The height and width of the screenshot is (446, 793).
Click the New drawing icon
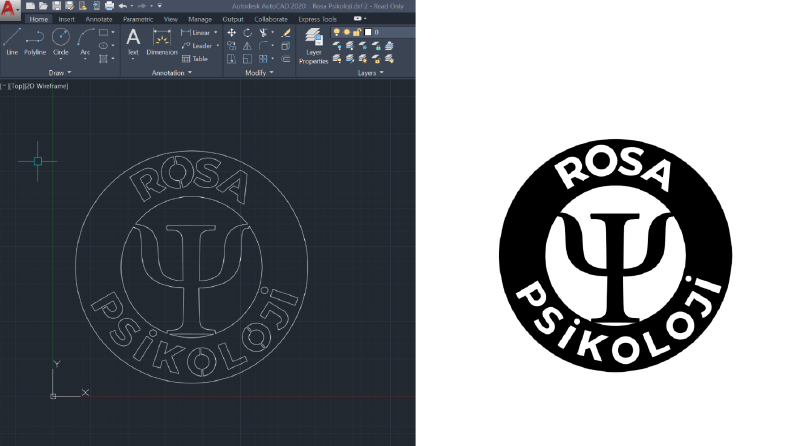(30, 6)
